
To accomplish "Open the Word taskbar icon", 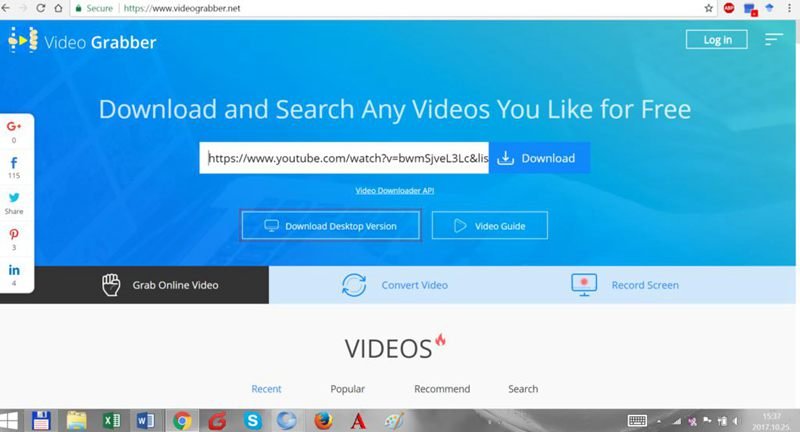I will tap(145, 421).
